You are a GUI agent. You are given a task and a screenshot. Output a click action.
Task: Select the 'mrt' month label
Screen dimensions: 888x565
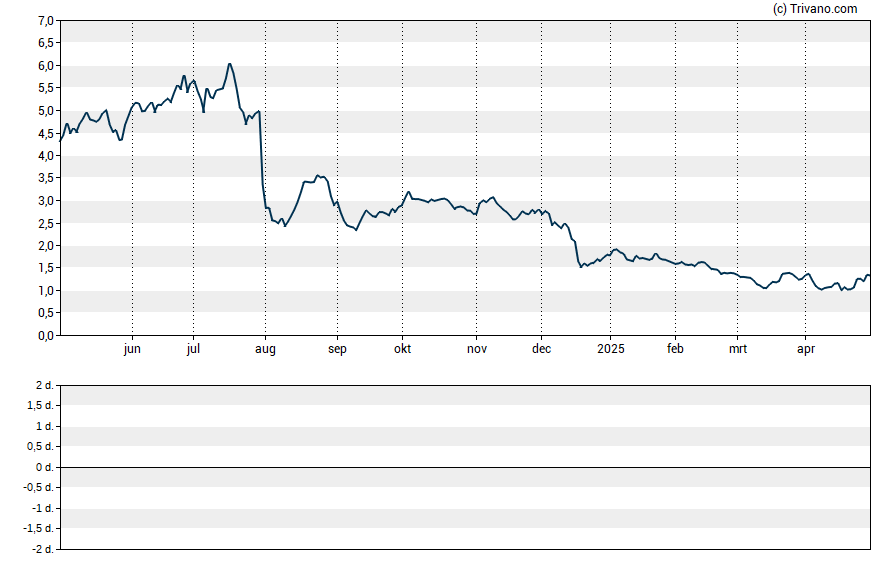coord(737,349)
